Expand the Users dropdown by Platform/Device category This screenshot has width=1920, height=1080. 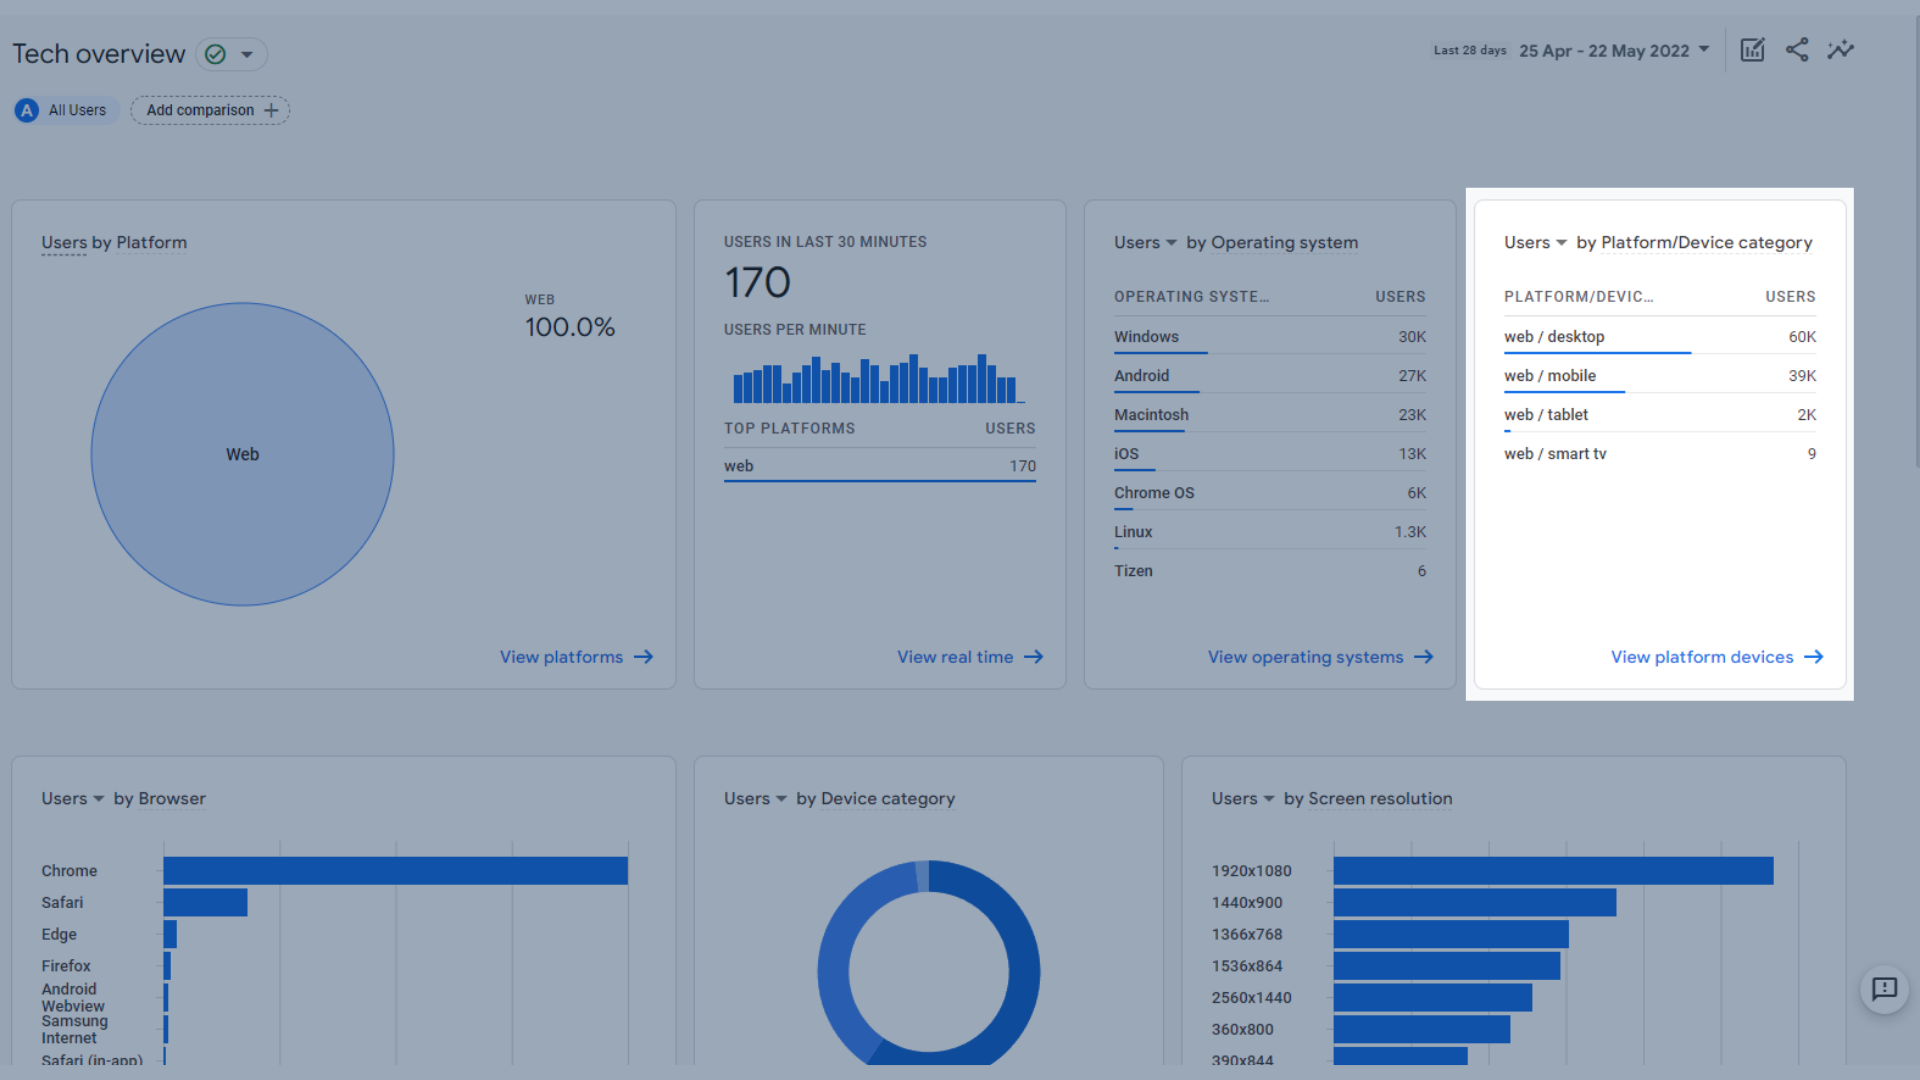point(1561,243)
